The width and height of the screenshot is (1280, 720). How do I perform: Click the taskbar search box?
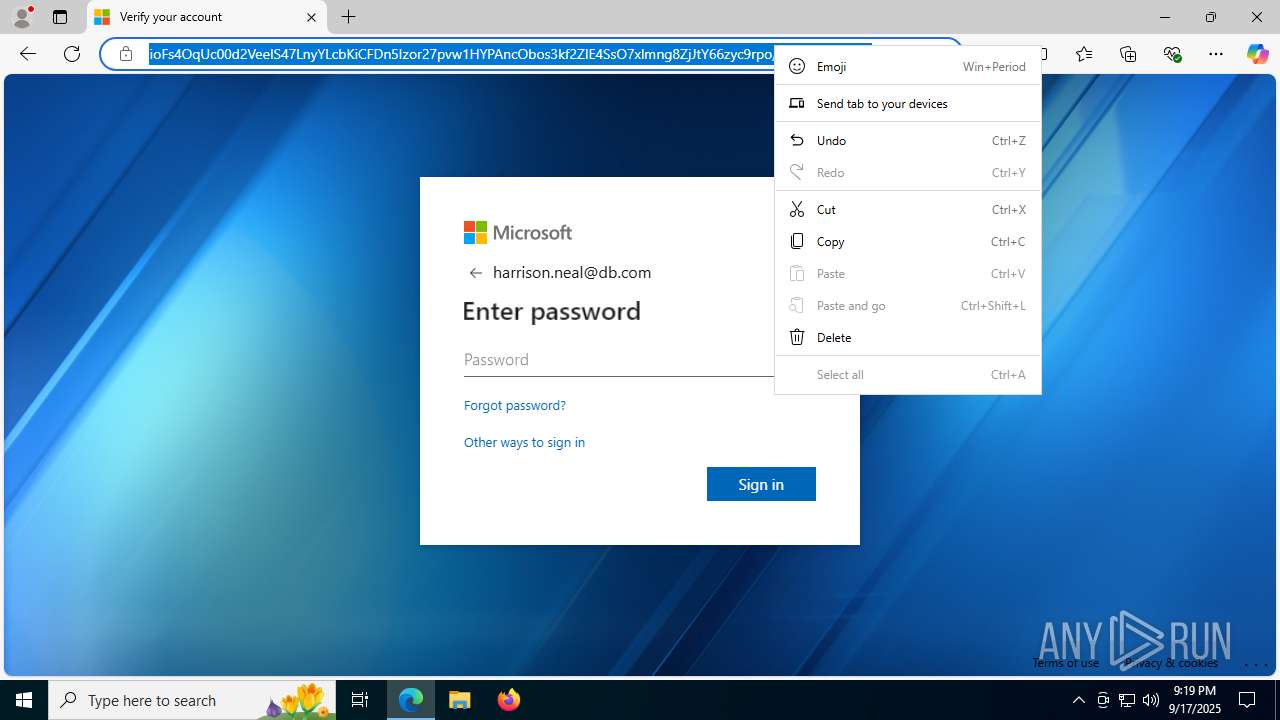(x=192, y=700)
